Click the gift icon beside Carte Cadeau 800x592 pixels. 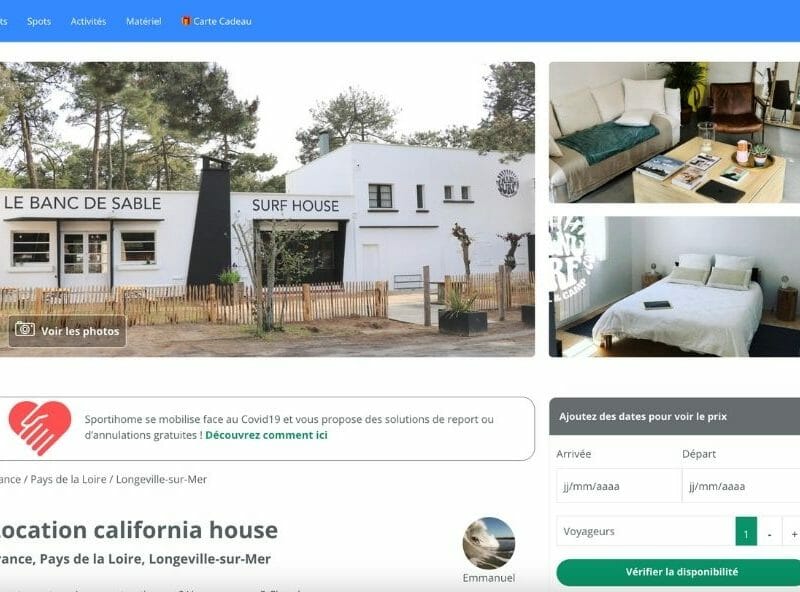tap(186, 21)
